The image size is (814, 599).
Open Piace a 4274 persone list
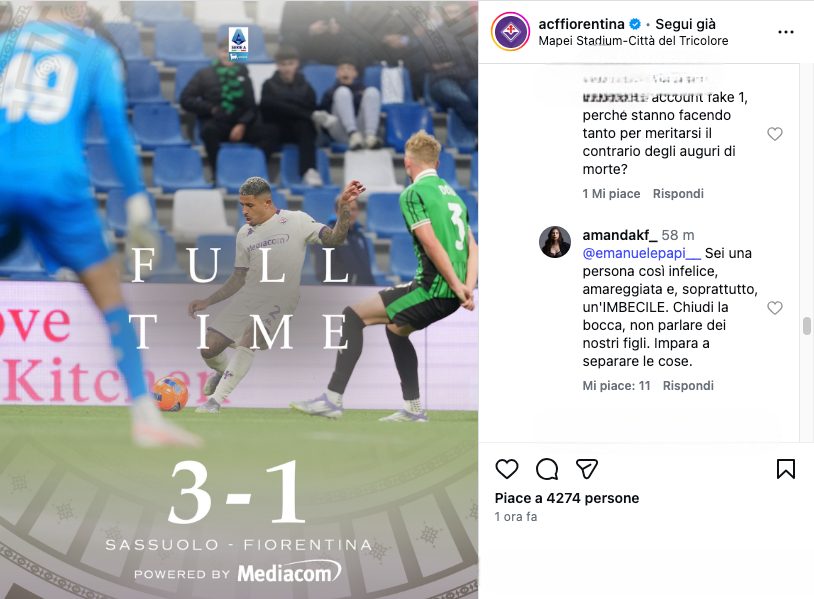567,498
